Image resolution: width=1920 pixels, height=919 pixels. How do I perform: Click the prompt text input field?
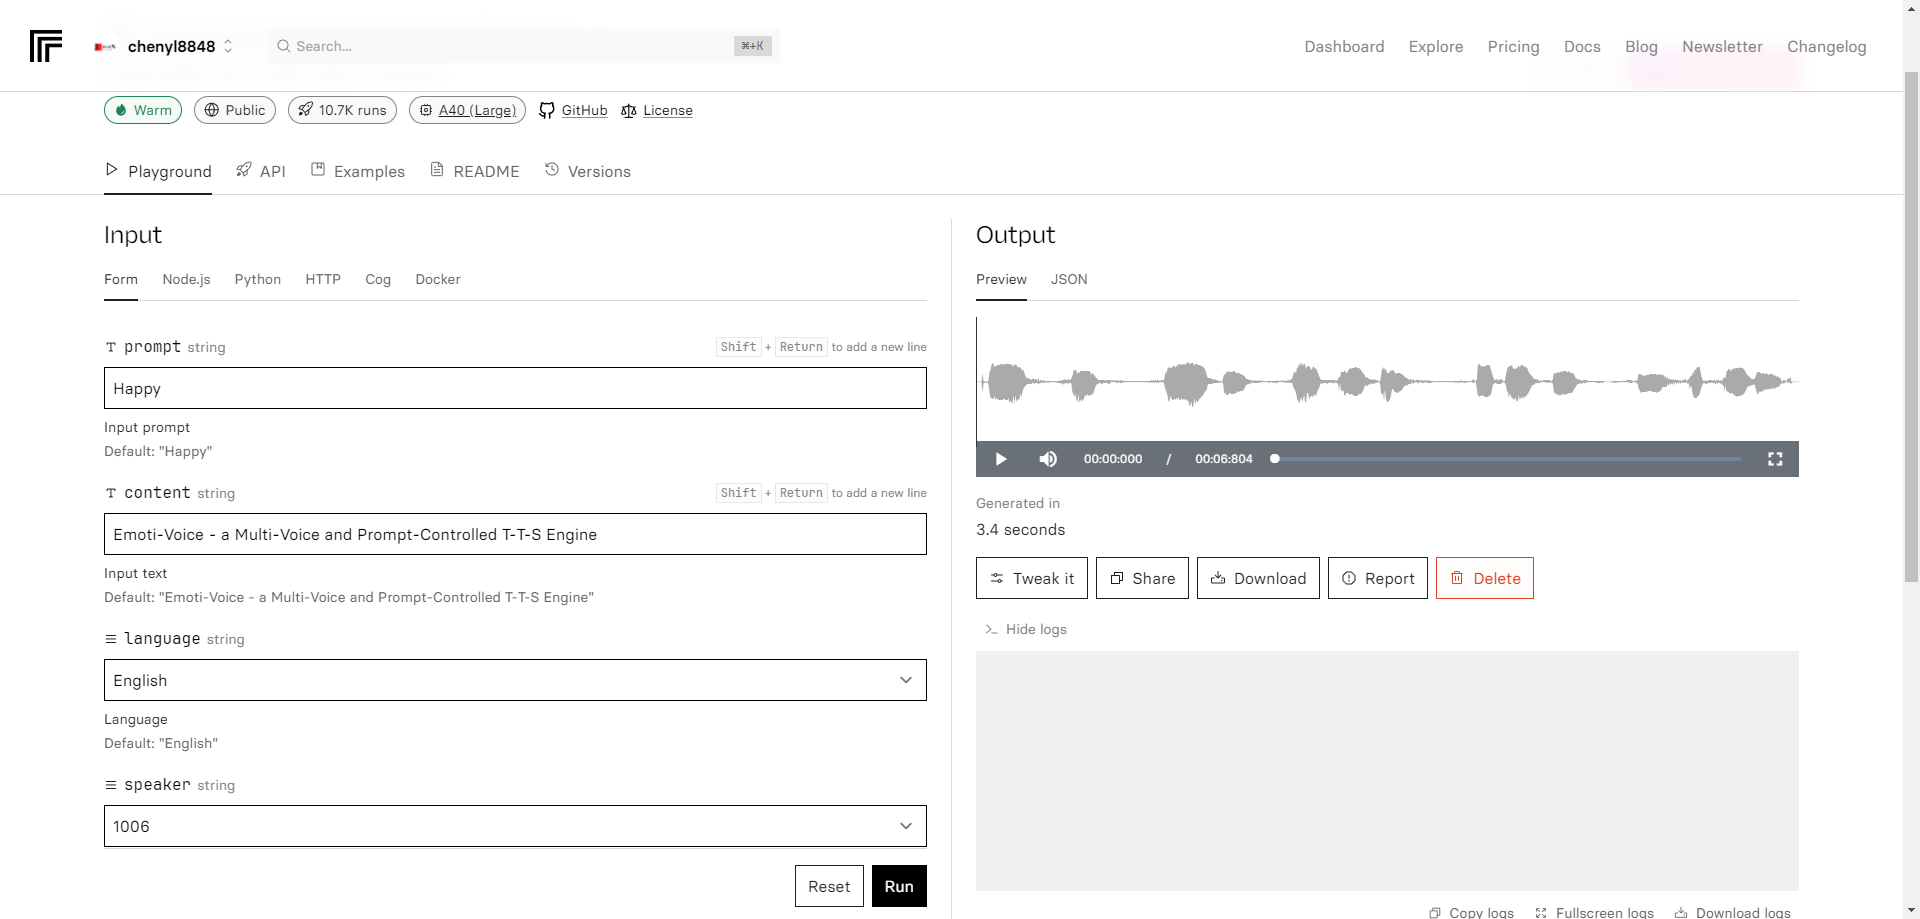click(x=515, y=388)
